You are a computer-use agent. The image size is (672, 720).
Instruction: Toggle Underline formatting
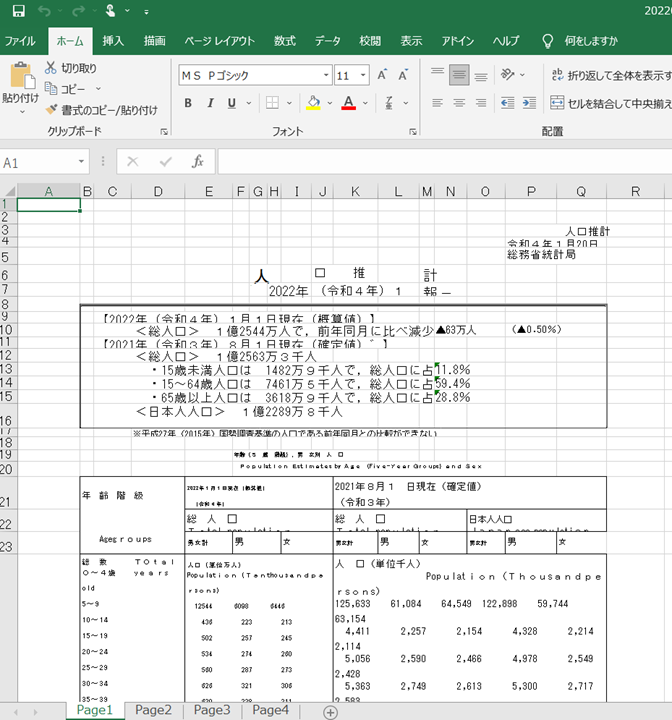232,103
